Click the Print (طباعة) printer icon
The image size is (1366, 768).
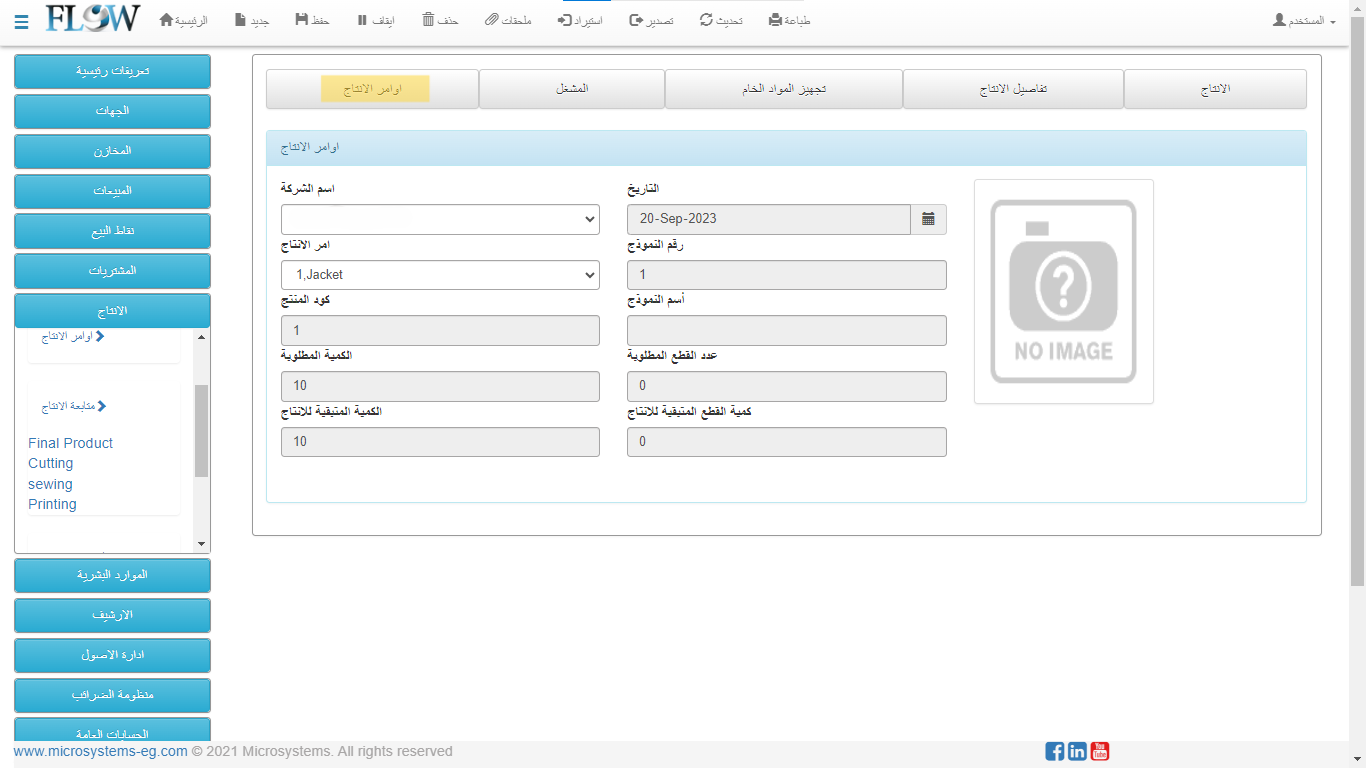click(775, 20)
